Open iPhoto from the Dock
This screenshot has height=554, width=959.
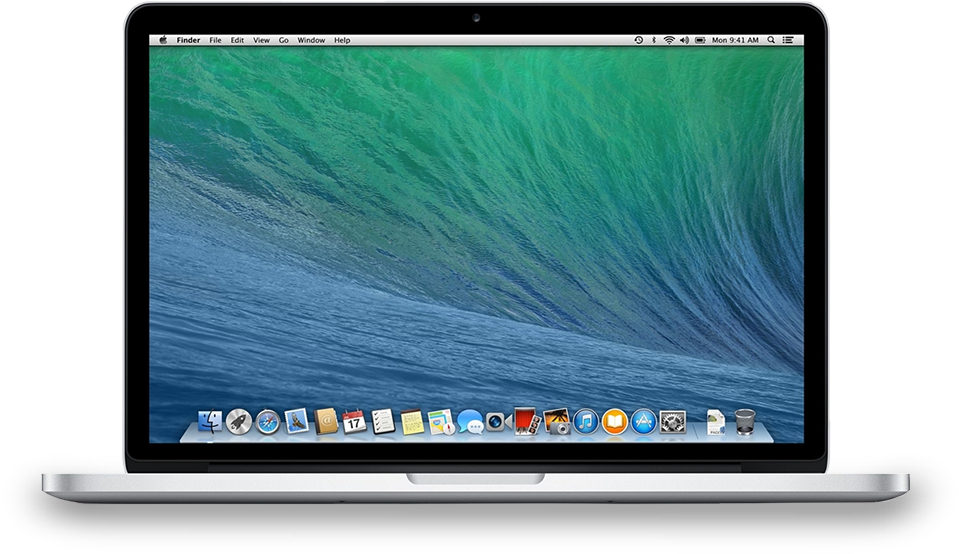(557, 421)
